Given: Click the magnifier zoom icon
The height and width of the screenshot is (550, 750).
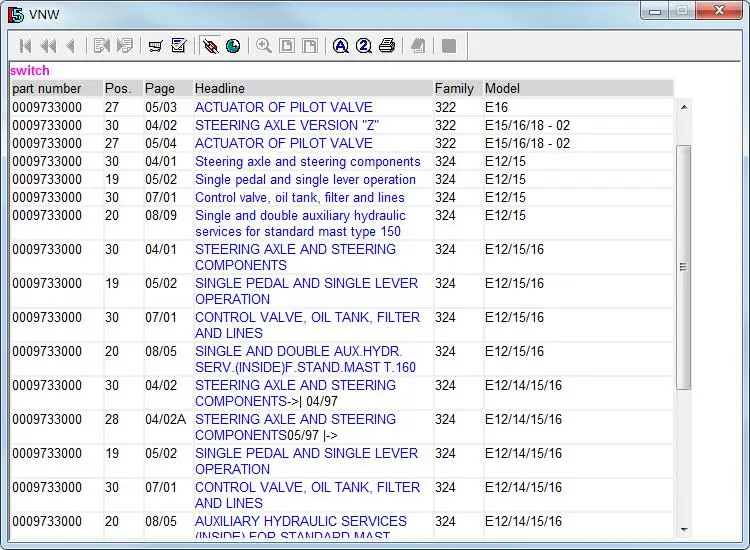Looking at the screenshot, I should coord(264,46).
